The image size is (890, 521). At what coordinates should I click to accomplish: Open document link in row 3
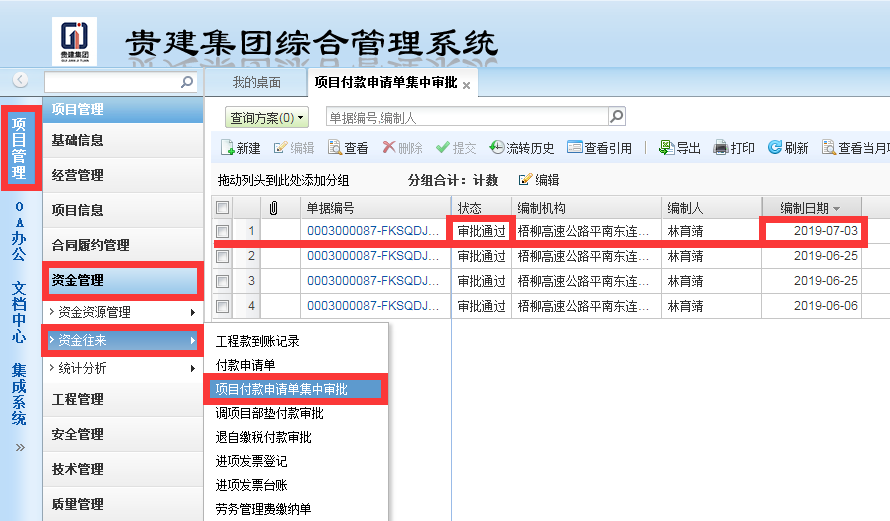[x=373, y=281]
